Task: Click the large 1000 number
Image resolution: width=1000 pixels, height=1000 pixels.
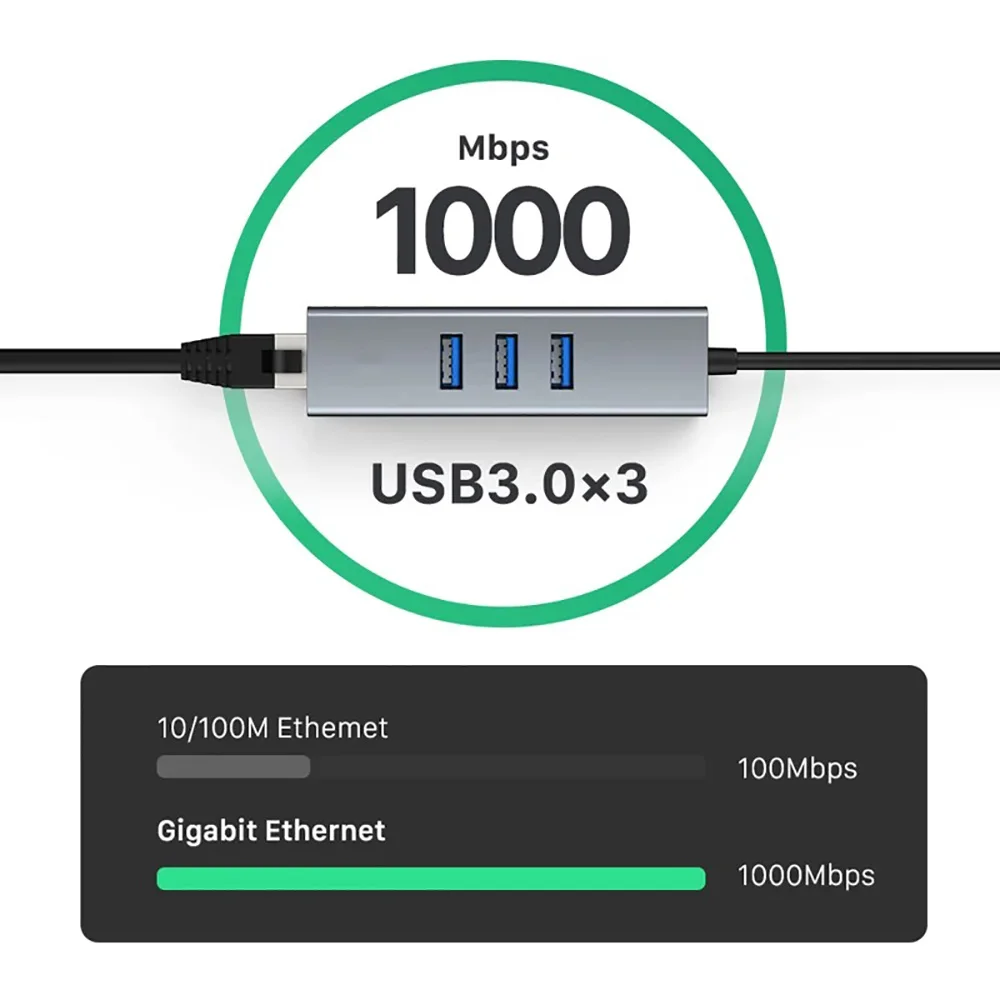Action: point(503,230)
